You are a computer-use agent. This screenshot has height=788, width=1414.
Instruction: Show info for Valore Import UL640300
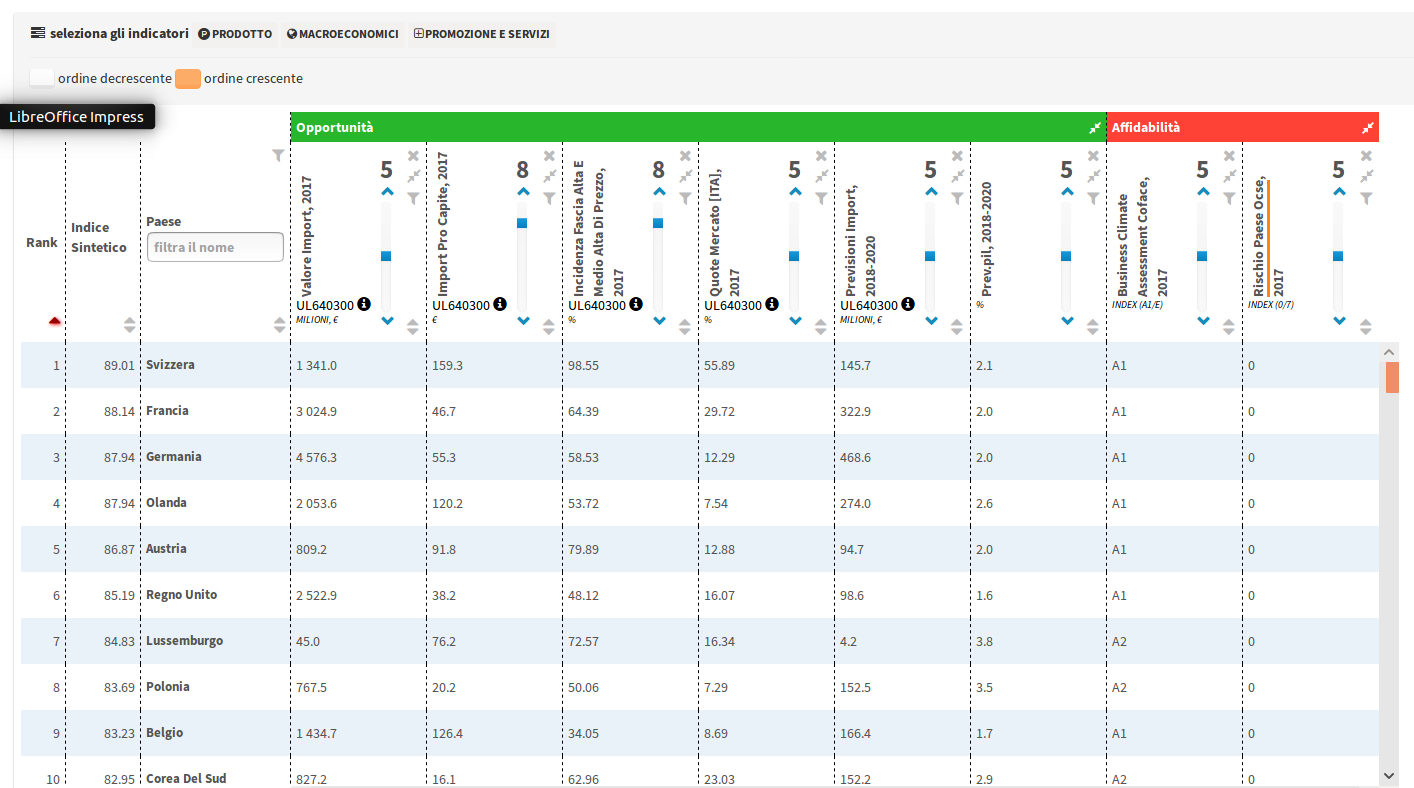[x=364, y=304]
